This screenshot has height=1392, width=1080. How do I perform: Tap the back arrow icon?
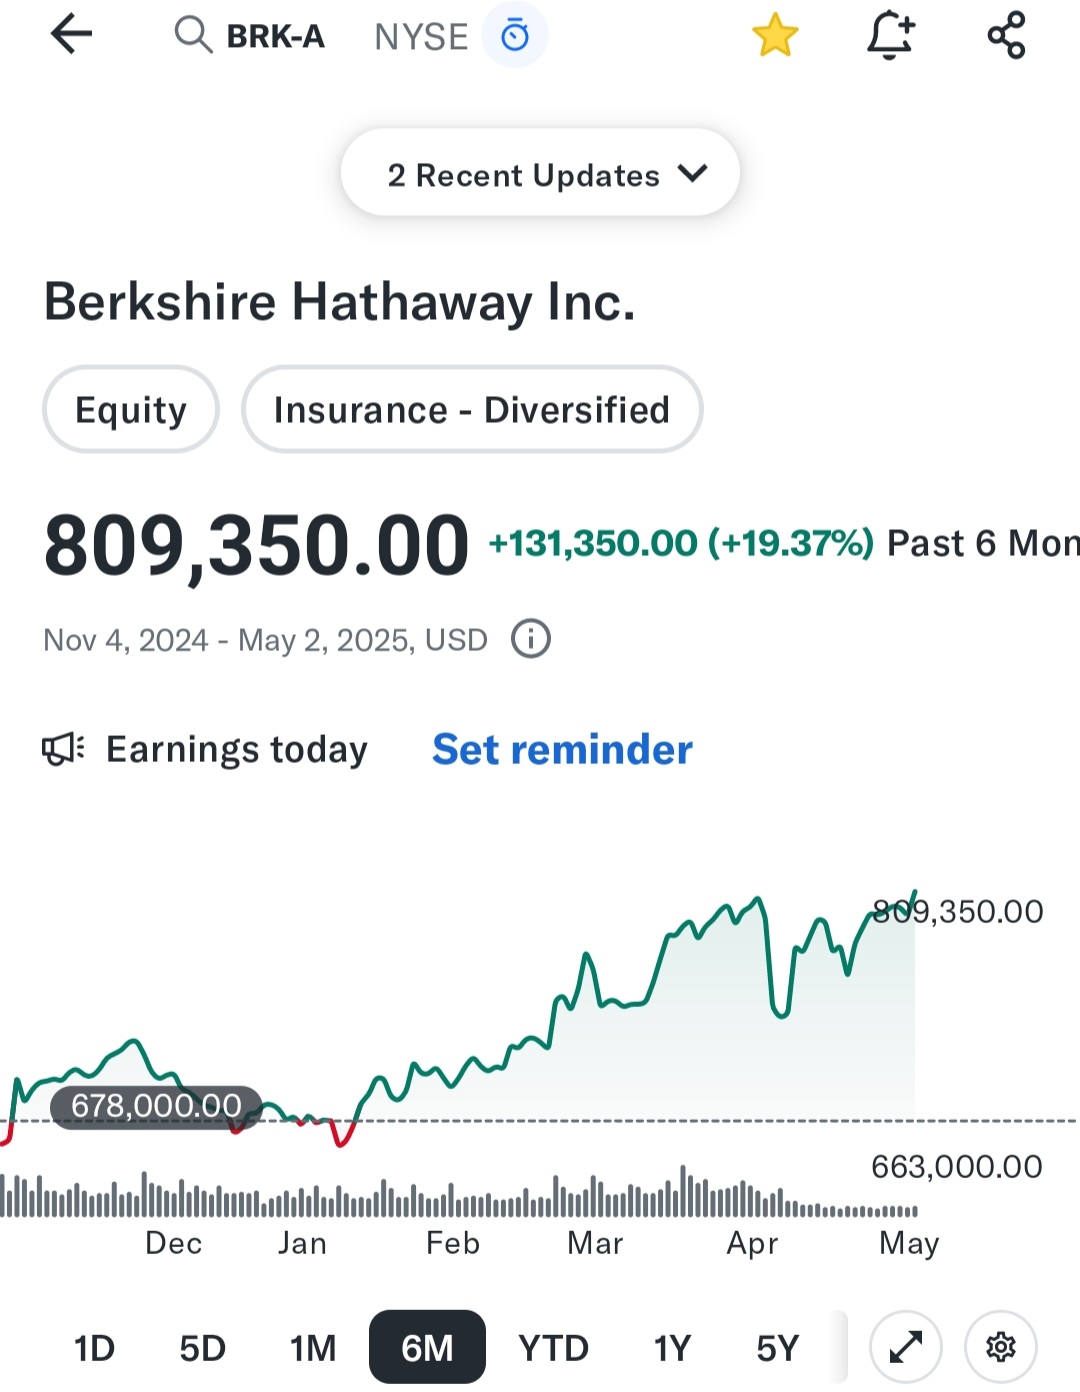coord(71,35)
